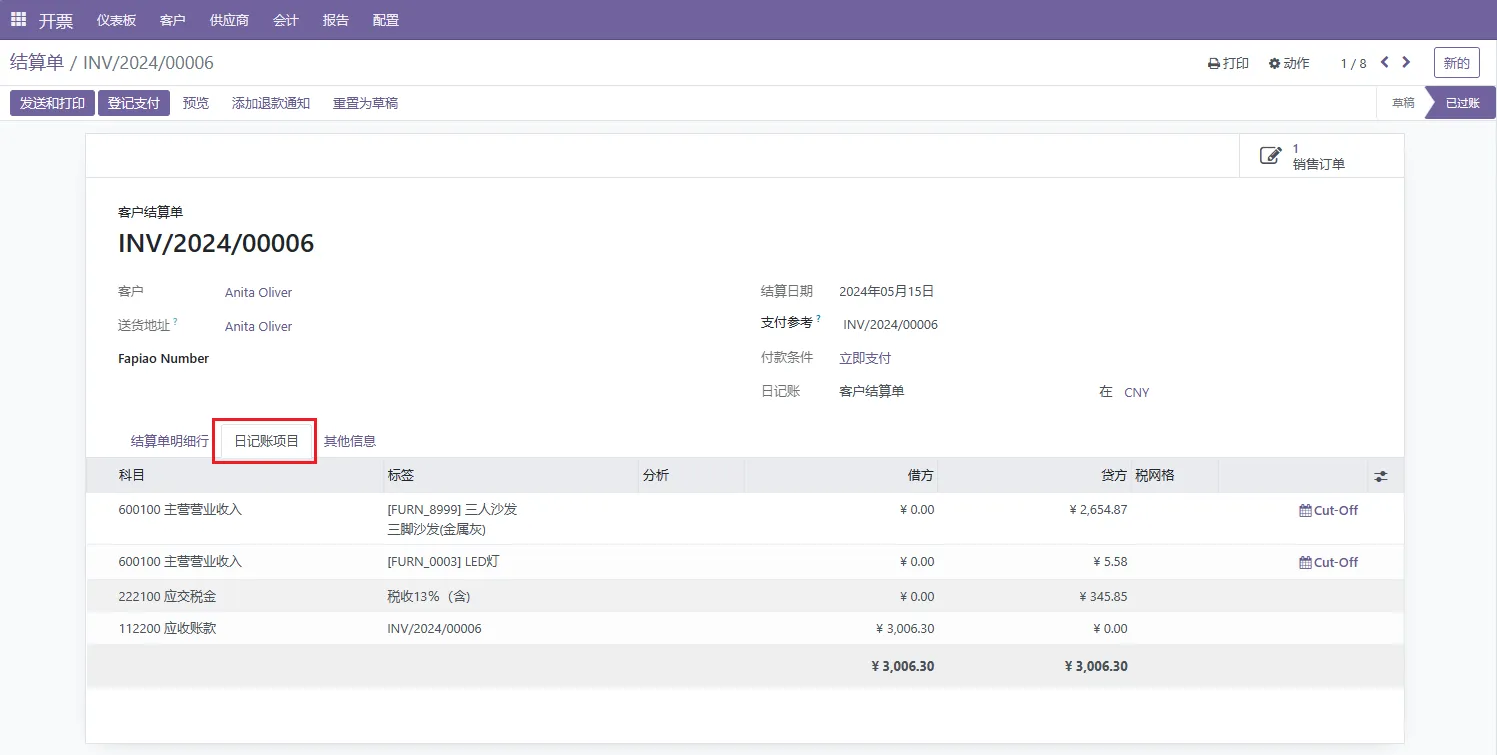Switch to 日记账项目 tab
1497x755 pixels.
266,441
